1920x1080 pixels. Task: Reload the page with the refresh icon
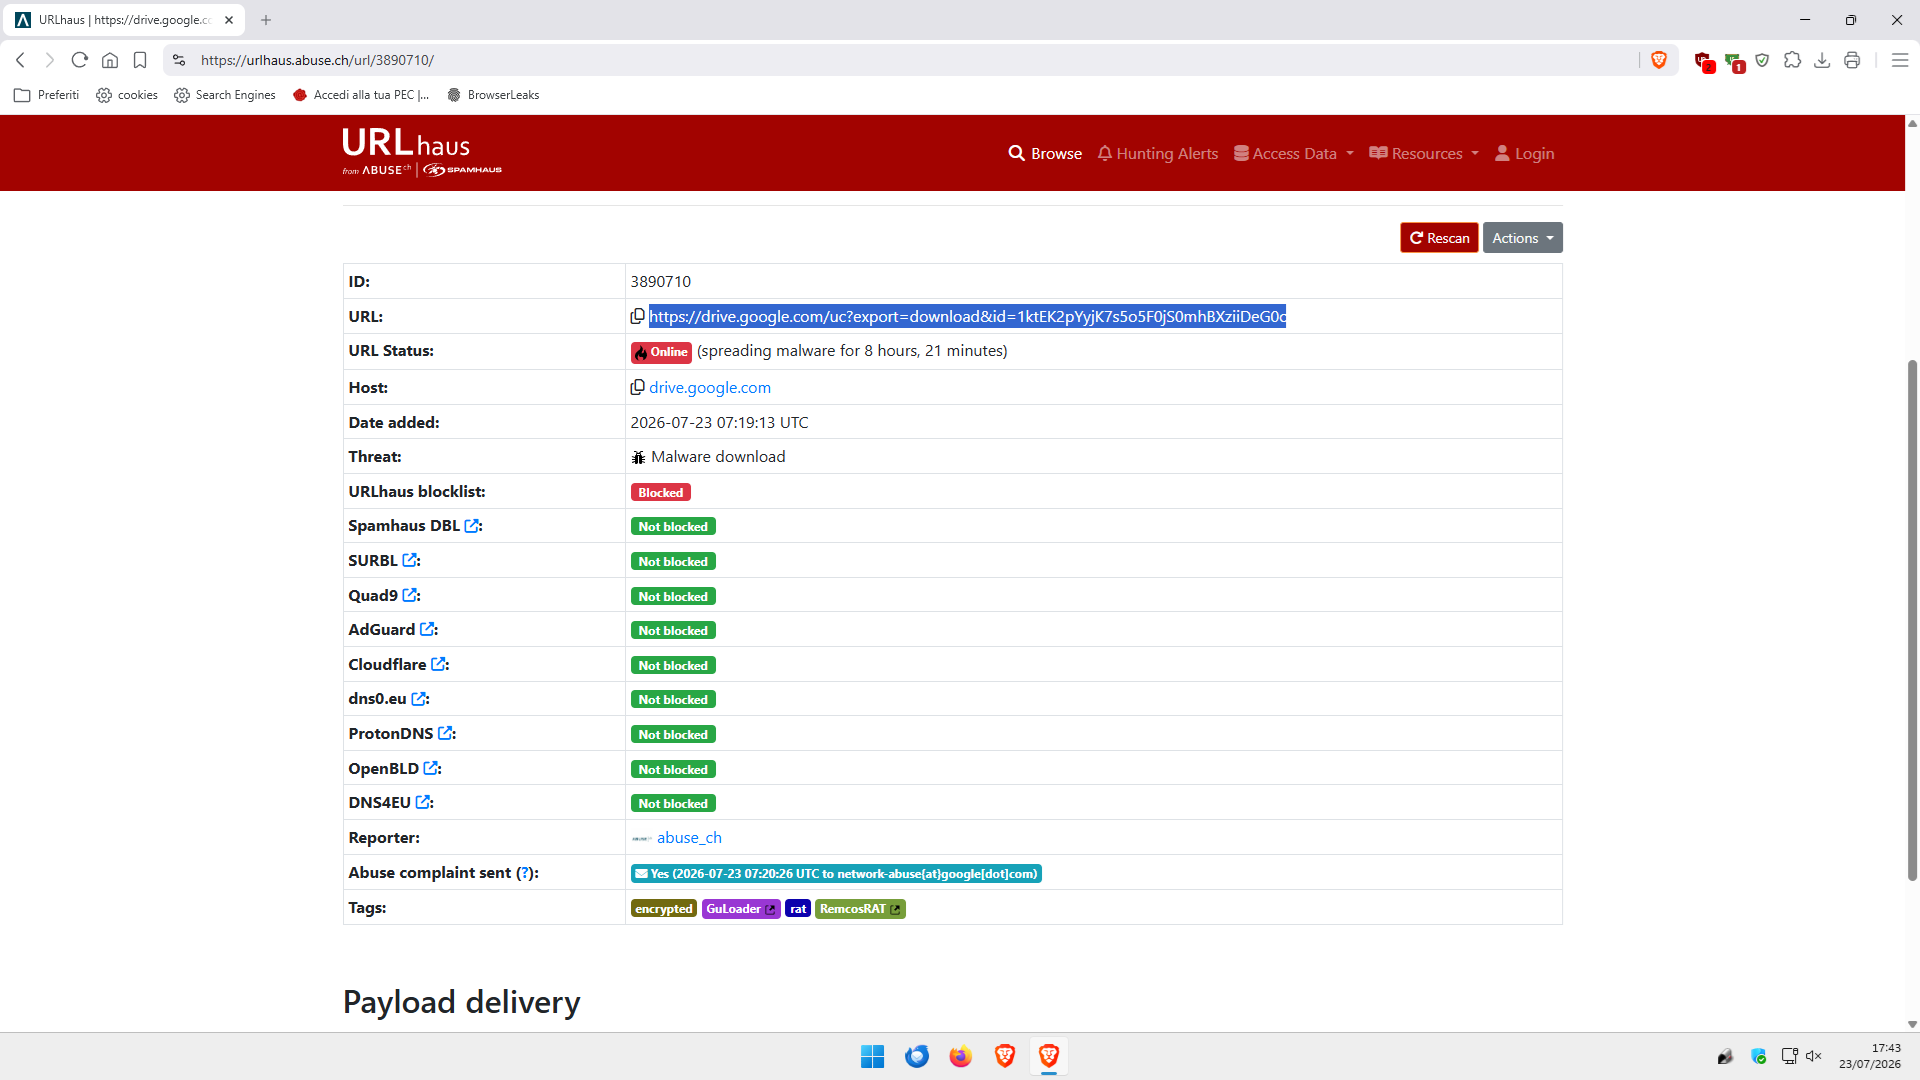80,60
